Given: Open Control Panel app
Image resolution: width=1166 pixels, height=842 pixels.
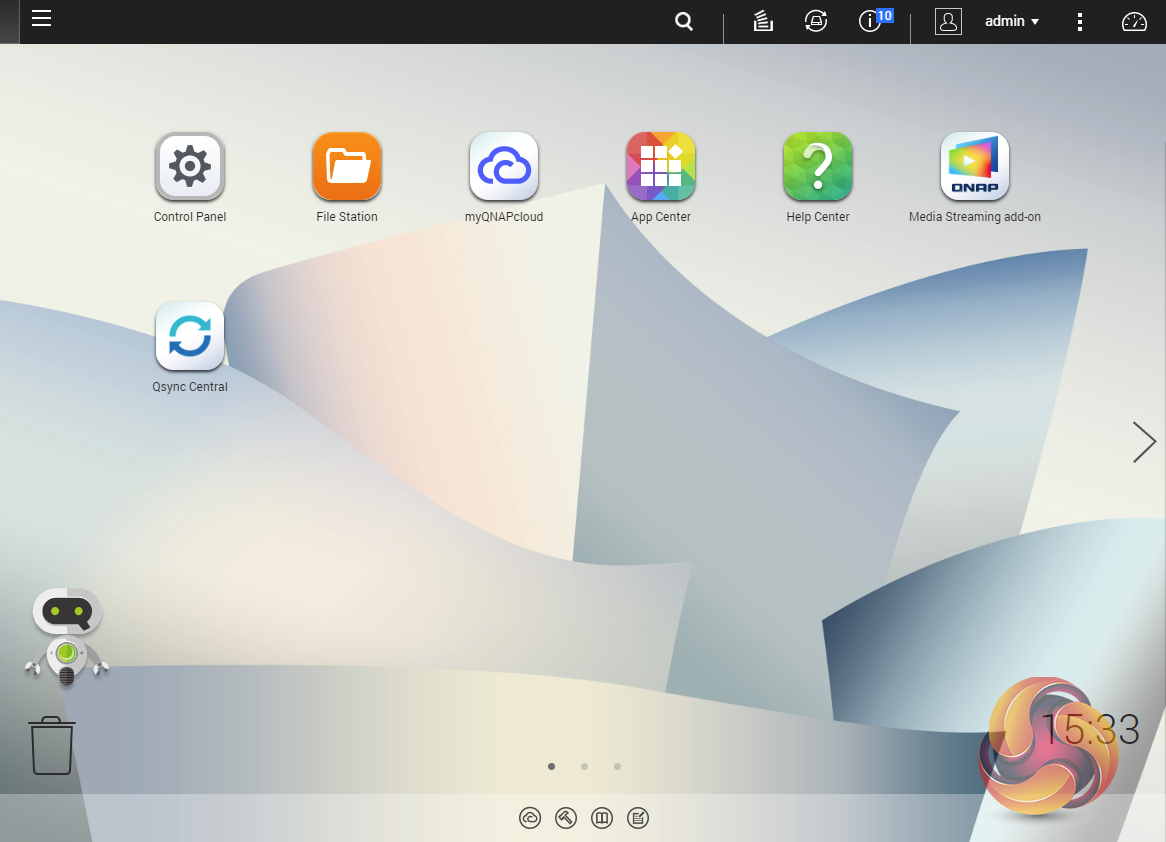Looking at the screenshot, I should 190,167.
